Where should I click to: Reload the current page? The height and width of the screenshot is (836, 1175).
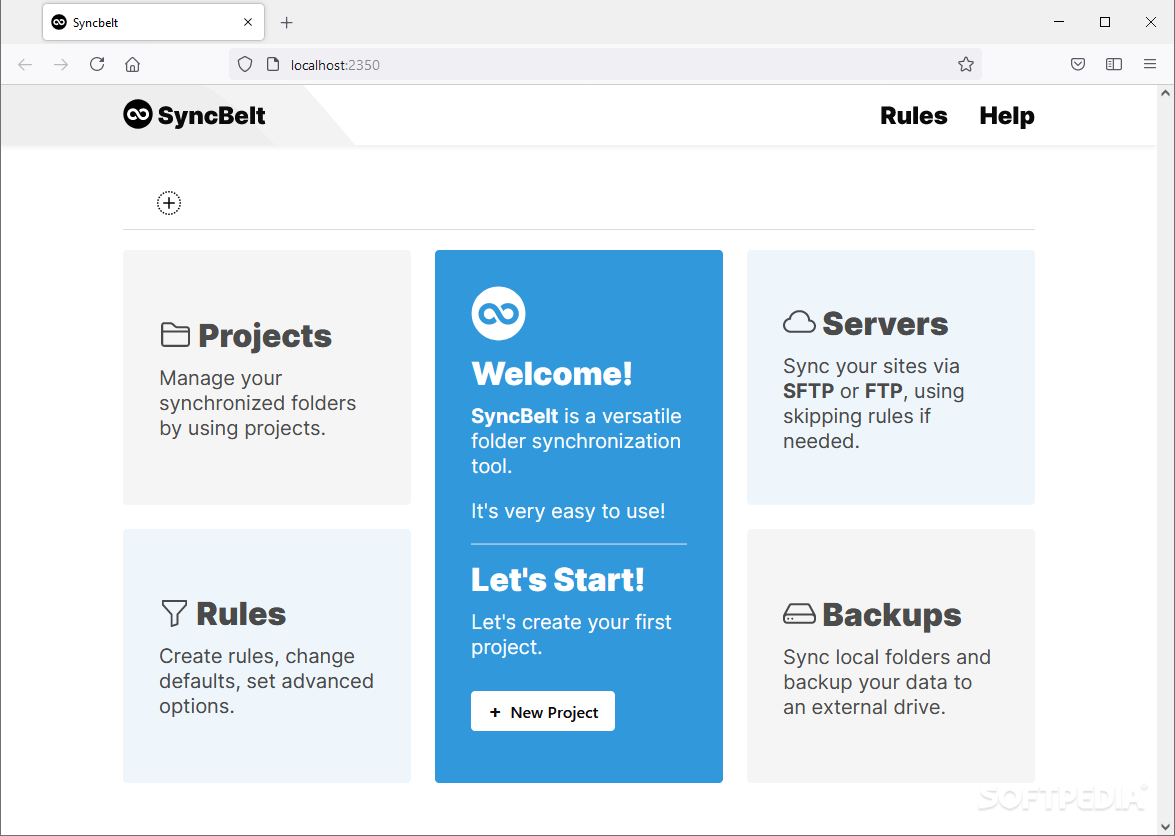point(97,64)
